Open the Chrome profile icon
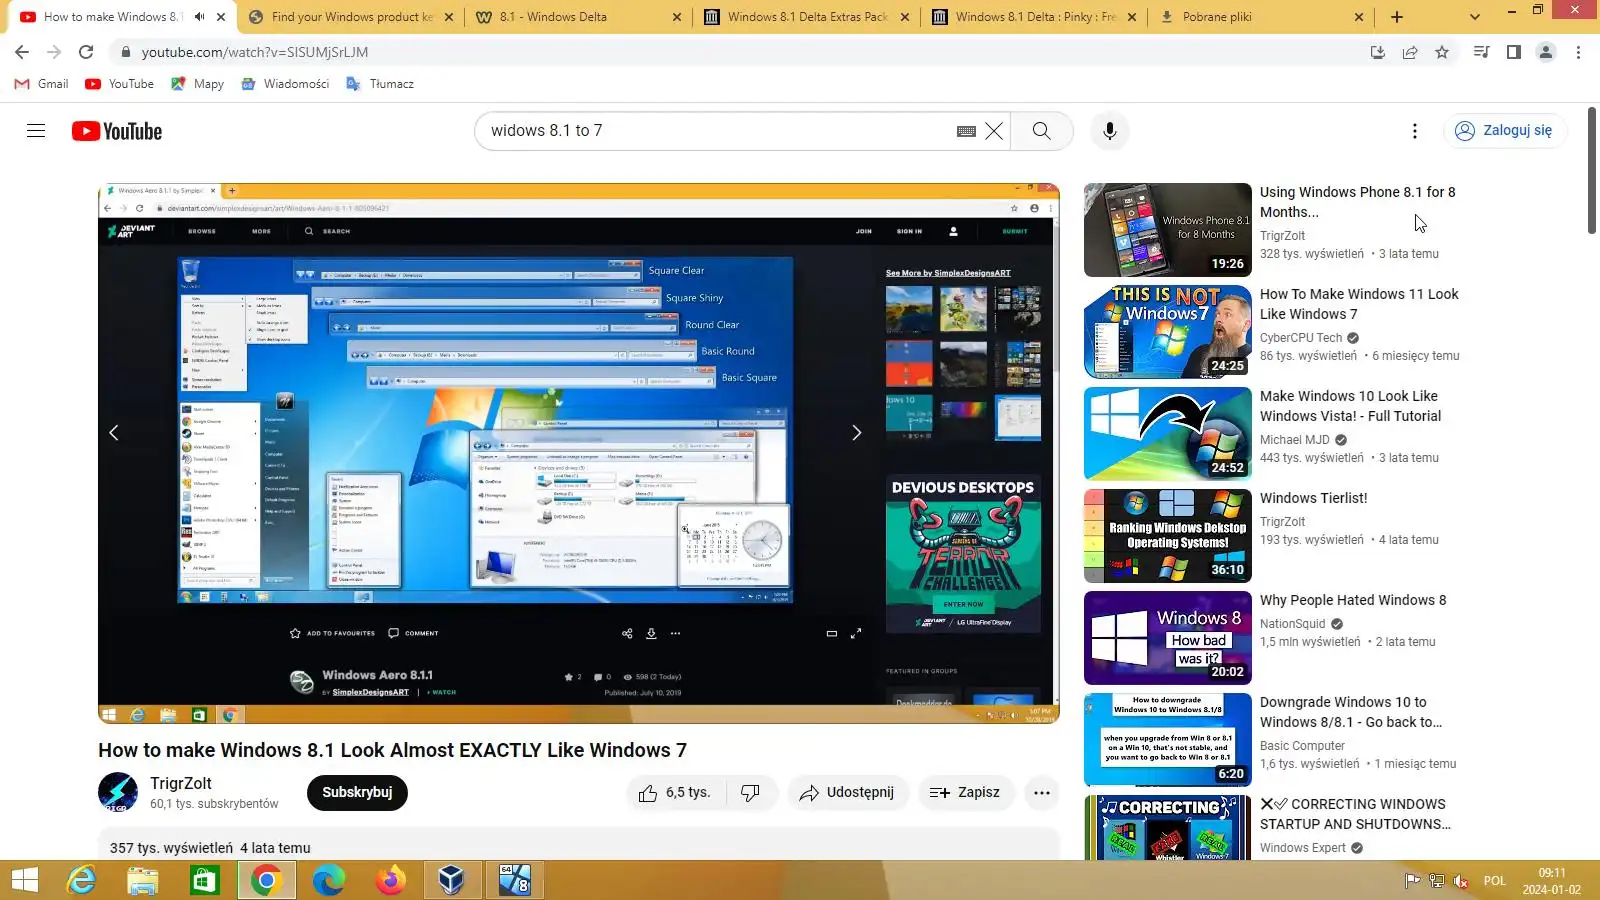Screen dimensions: 1600x900 (x=1546, y=52)
